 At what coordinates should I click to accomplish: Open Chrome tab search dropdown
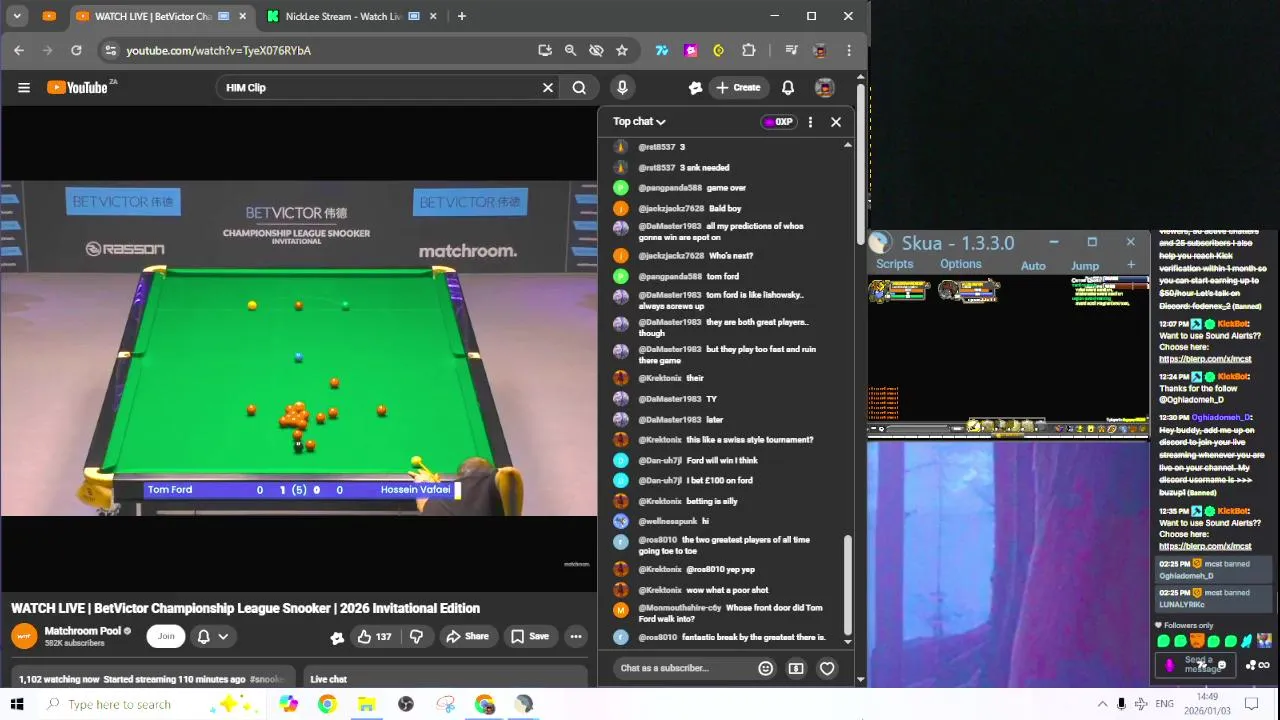click(x=17, y=16)
